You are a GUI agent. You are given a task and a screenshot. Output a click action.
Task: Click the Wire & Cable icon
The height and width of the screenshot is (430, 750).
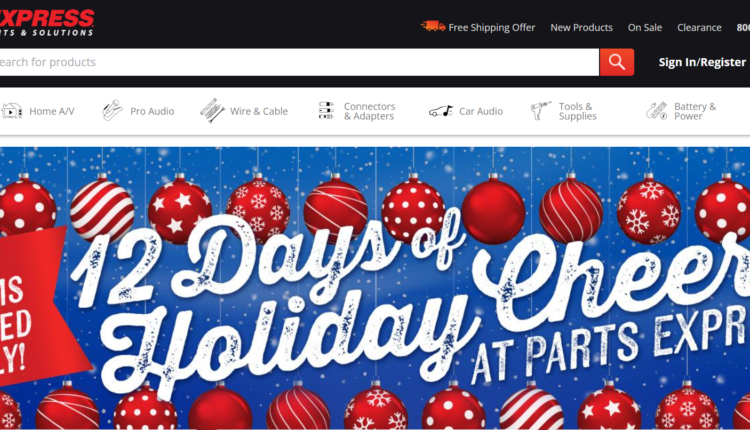point(212,111)
